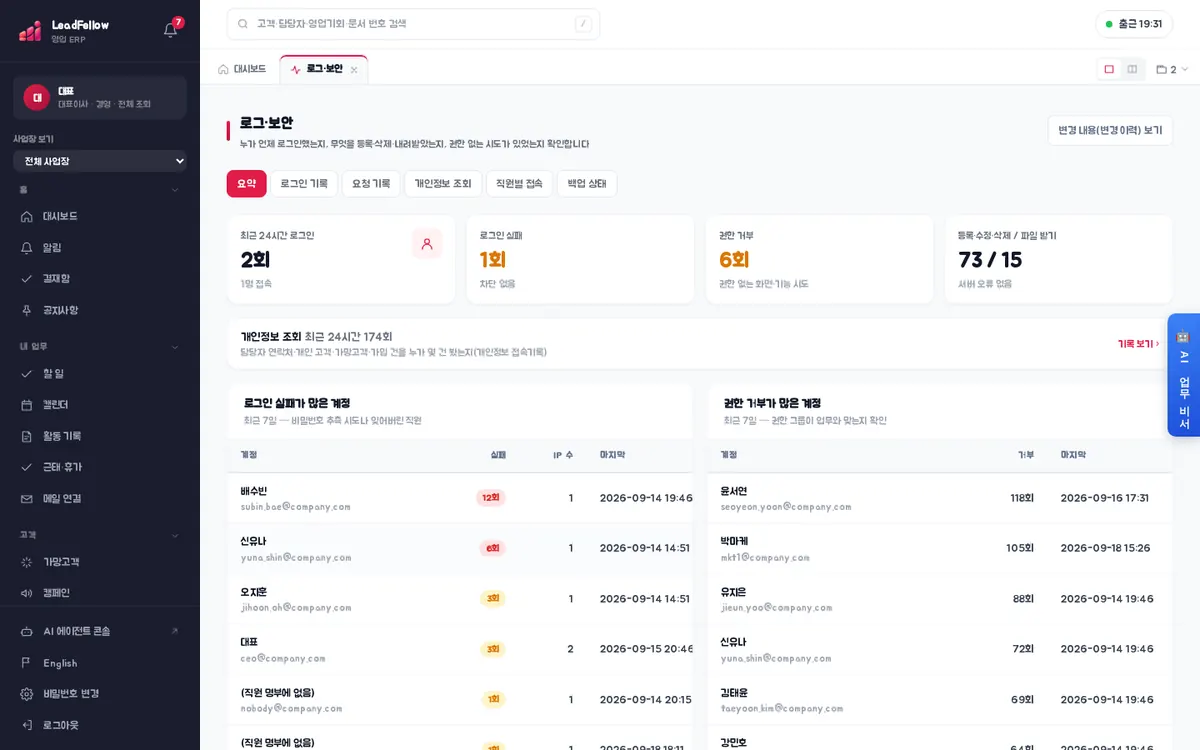Screen dimensions: 1200x750
Task: Select the 오지훈 login failure row
Action: [x=460, y=599]
